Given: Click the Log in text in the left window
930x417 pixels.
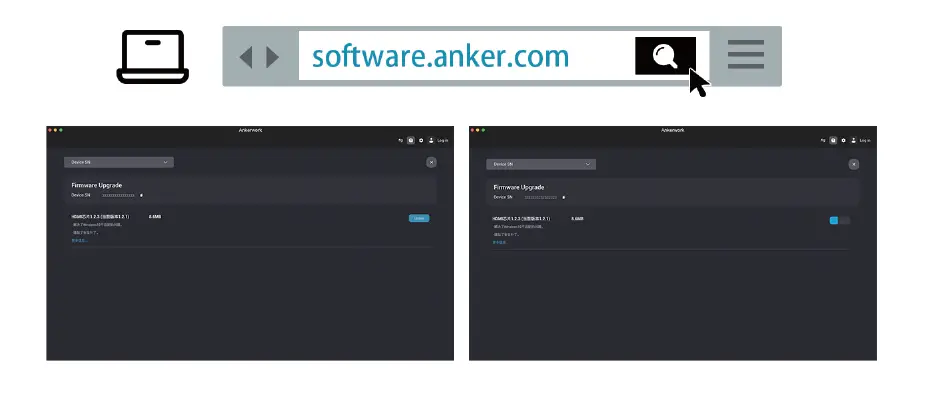Looking at the screenshot, I should click(x=442, y=141).
